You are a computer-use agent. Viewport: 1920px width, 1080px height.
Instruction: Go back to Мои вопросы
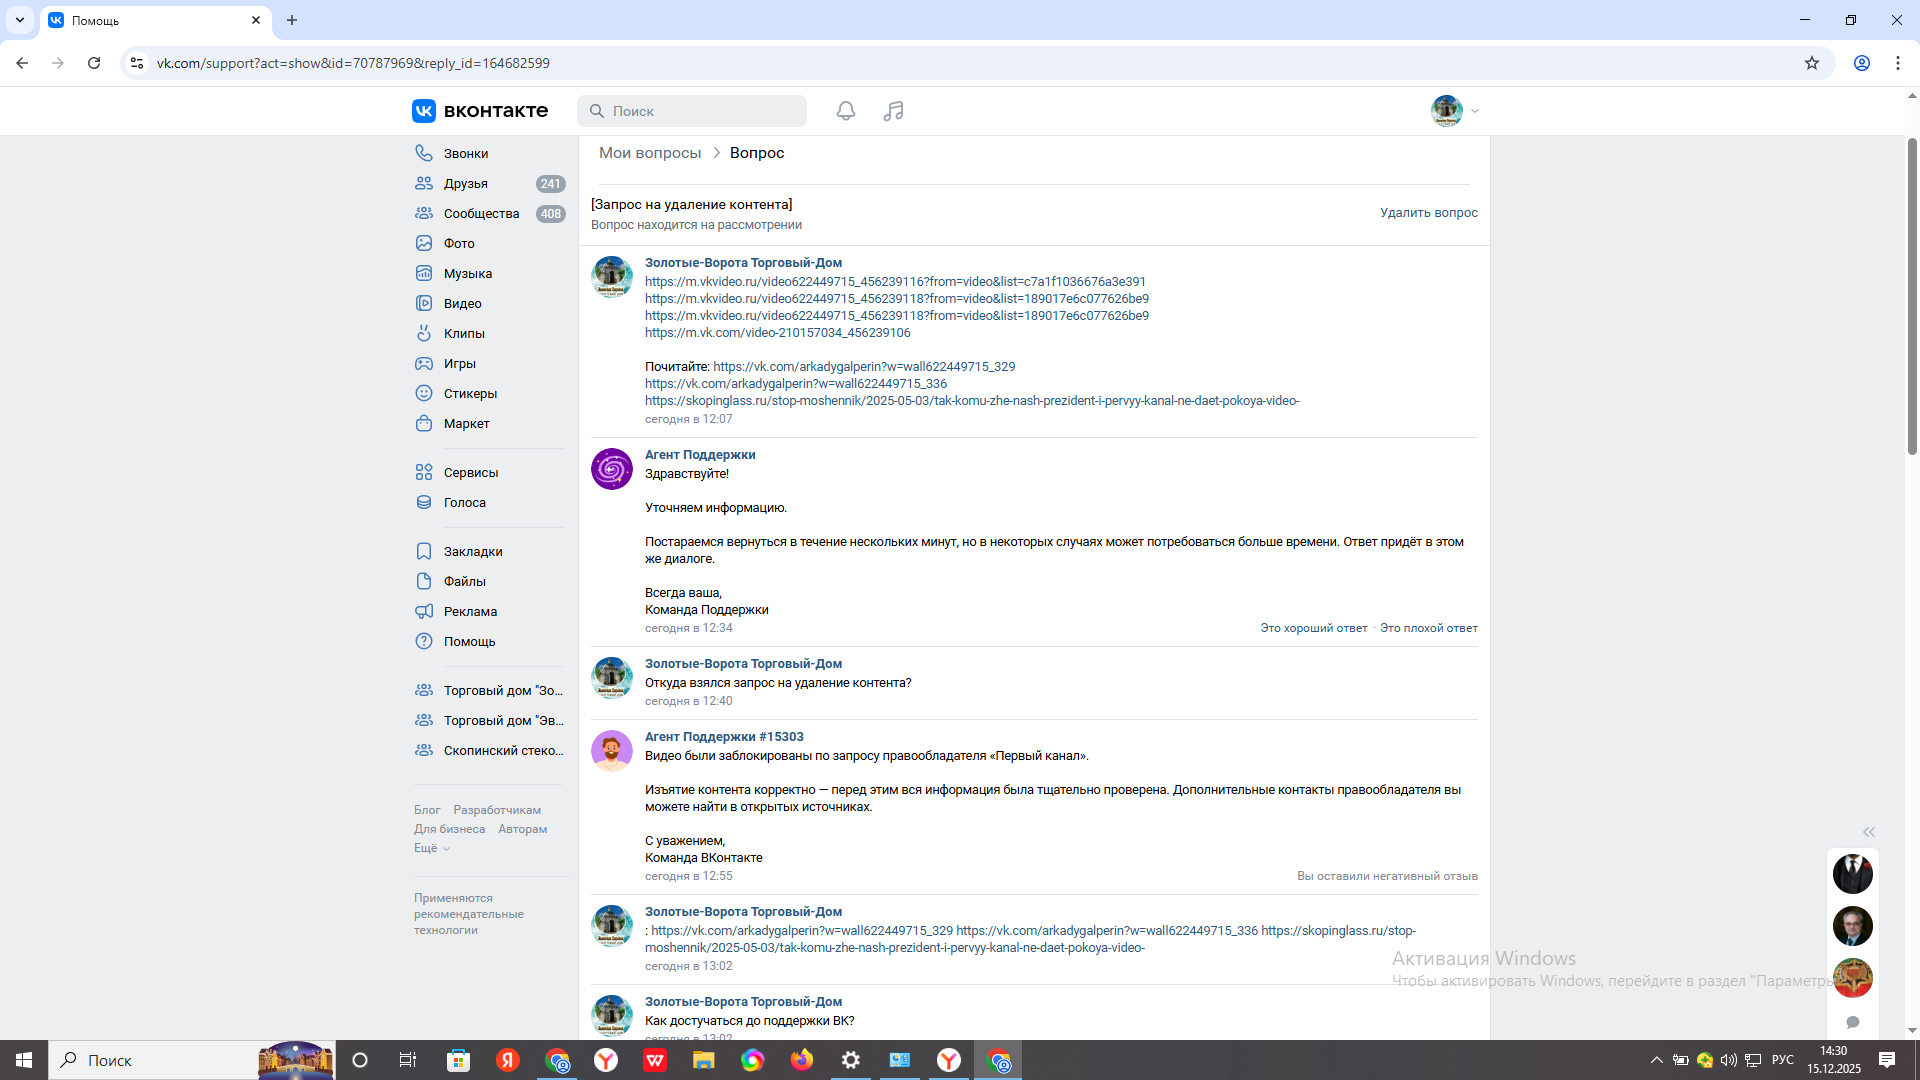coord(650,153)
